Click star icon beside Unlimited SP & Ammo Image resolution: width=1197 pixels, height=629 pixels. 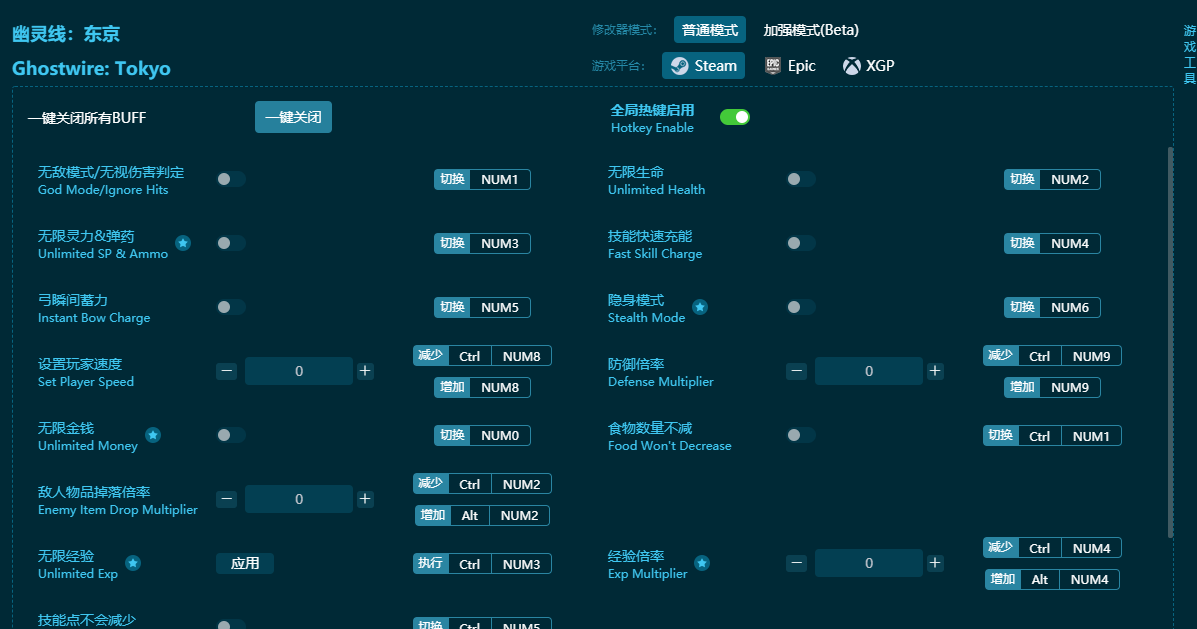183,243
